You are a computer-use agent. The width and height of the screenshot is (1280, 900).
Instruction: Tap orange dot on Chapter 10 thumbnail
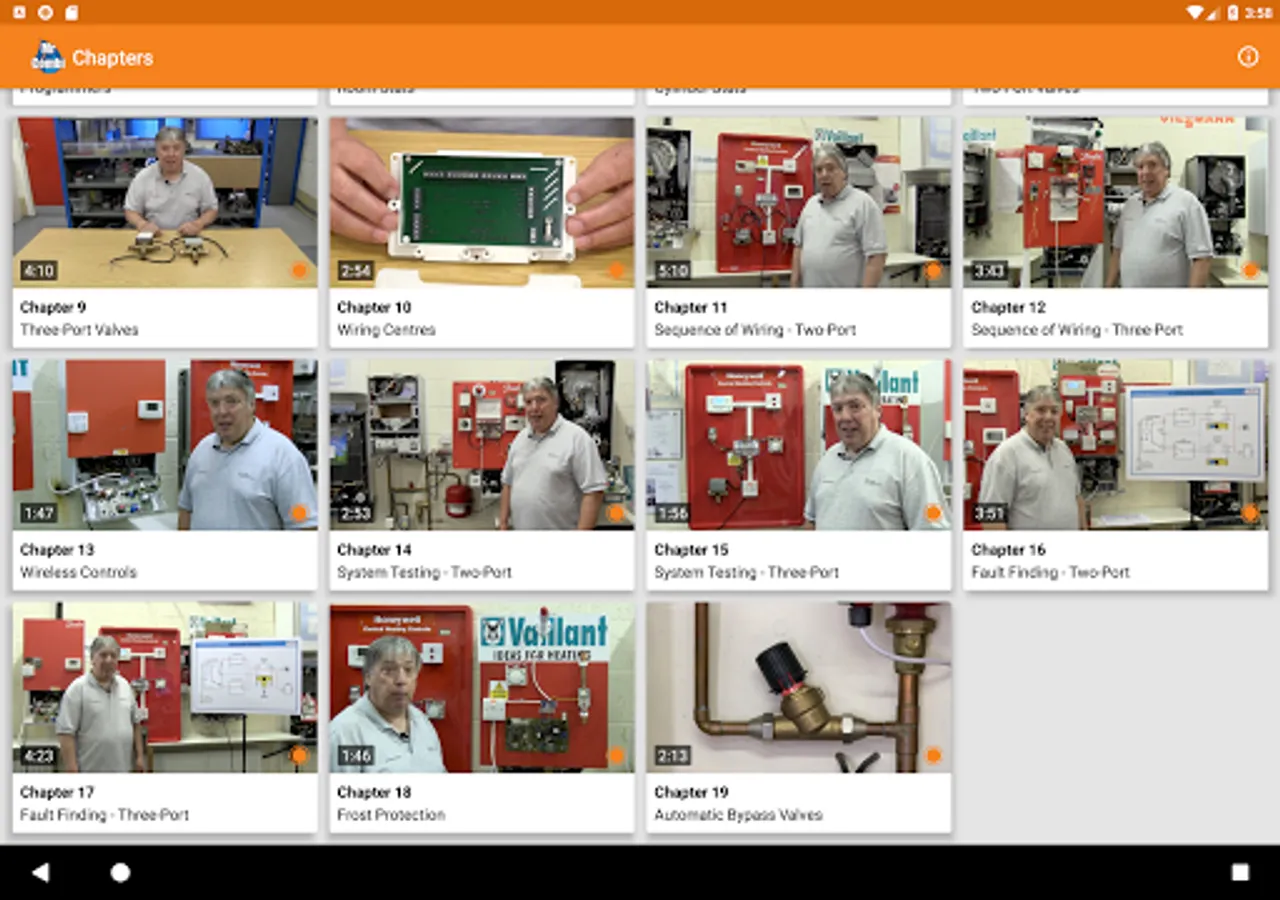tap(616, 270)
